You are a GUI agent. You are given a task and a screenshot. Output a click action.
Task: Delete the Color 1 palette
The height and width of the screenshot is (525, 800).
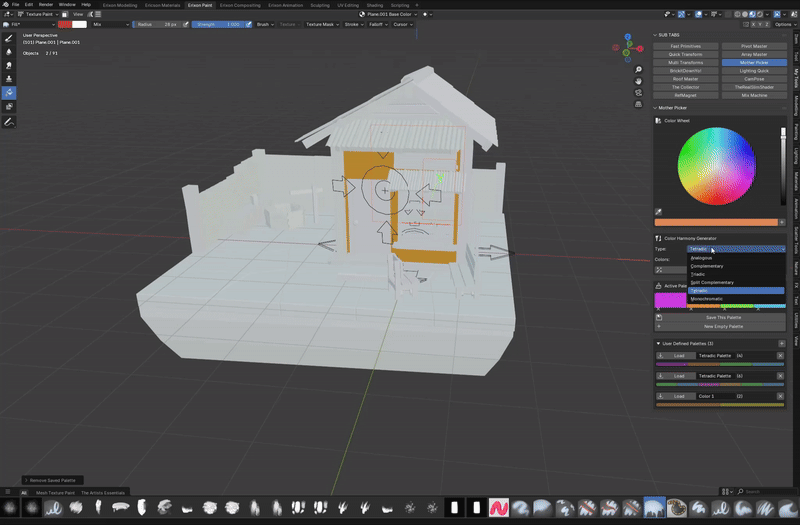780,396
